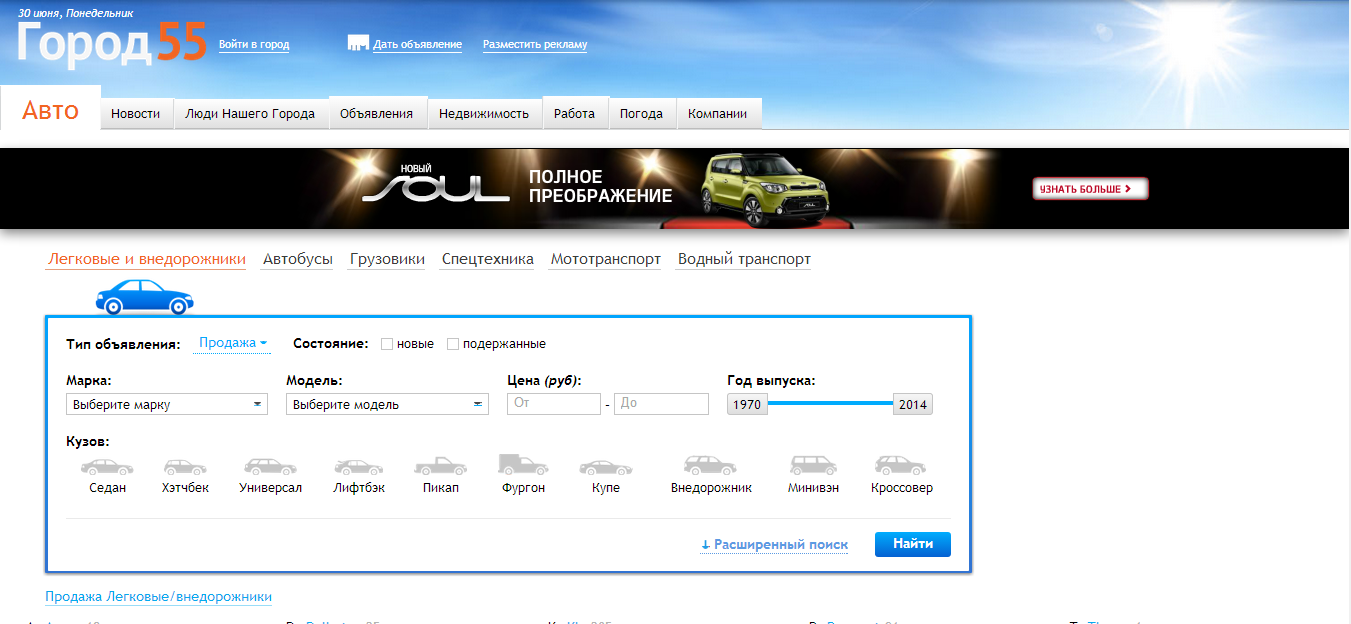Image resolution: width=1351 pixels, height=624 pixels.
Task: Pick the Внедорожник body type icon
Action: click(711, 466)
